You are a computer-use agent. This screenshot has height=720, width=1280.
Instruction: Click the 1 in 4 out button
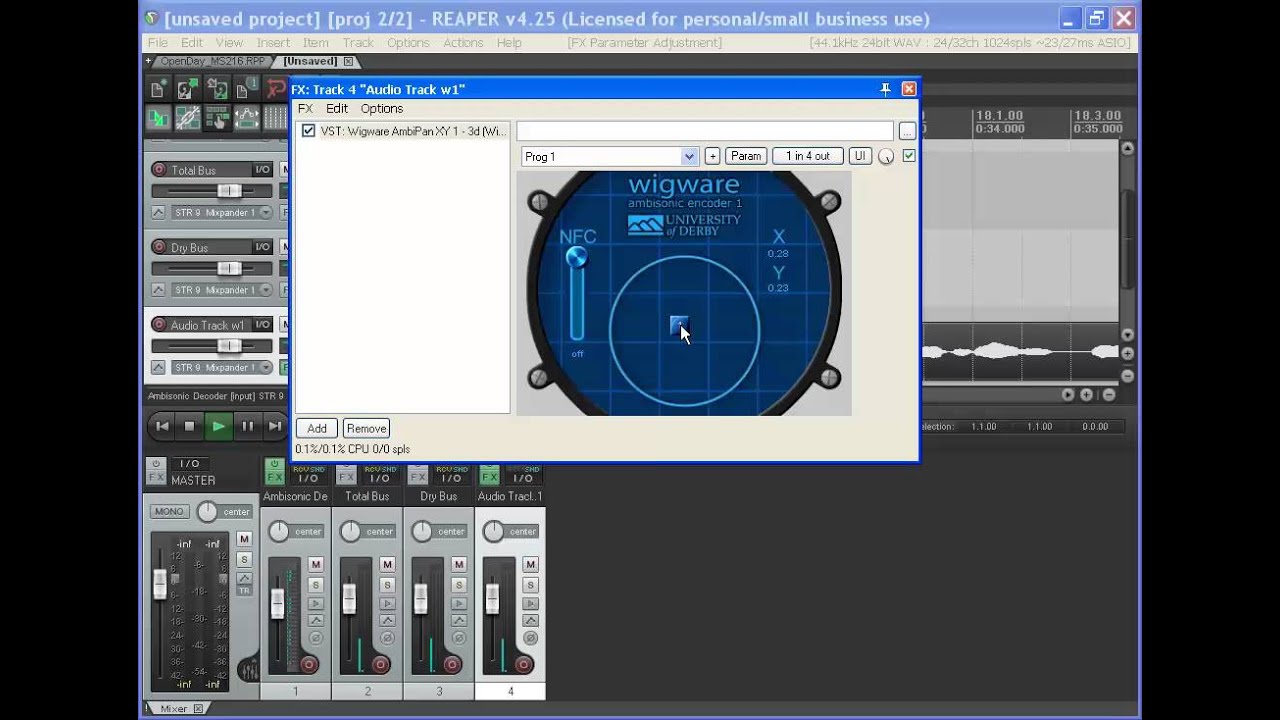808,156
